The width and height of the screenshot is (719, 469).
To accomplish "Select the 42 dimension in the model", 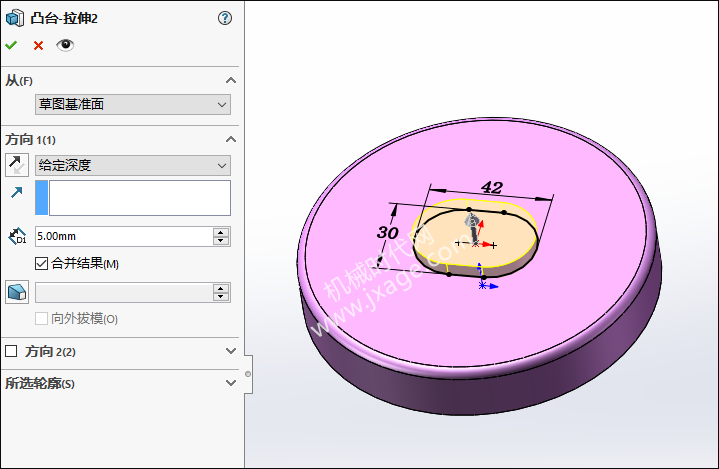I will [492, 187].
